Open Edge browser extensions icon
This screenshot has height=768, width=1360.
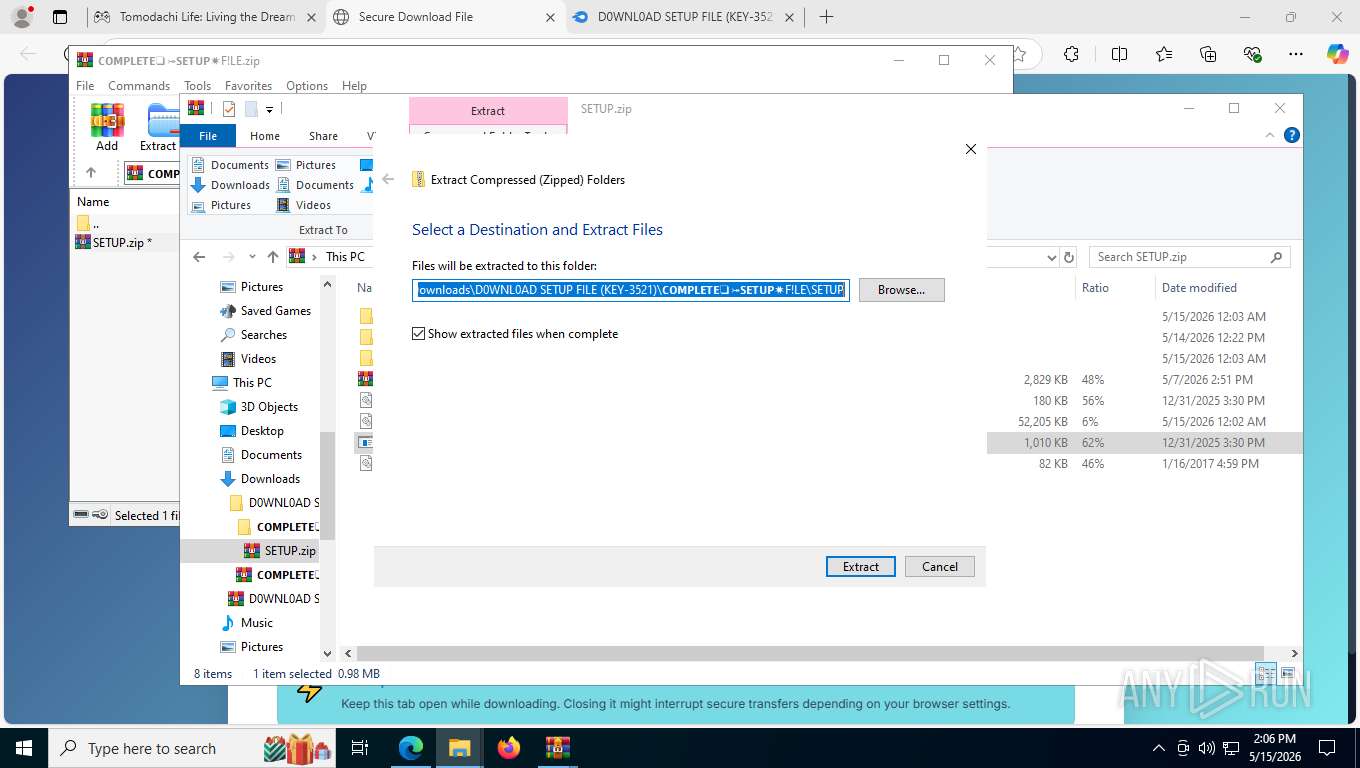(1071, 54)
